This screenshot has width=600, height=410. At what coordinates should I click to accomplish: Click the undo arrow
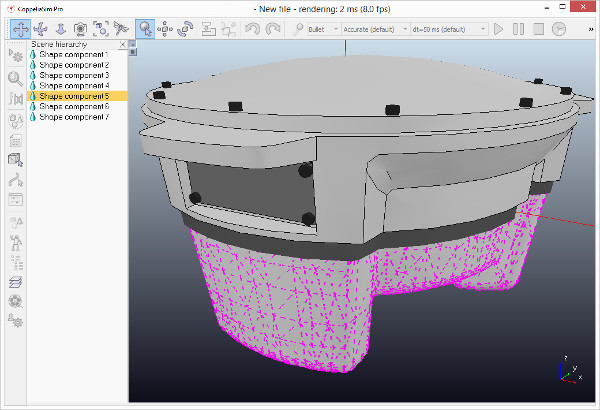point(253,29)
